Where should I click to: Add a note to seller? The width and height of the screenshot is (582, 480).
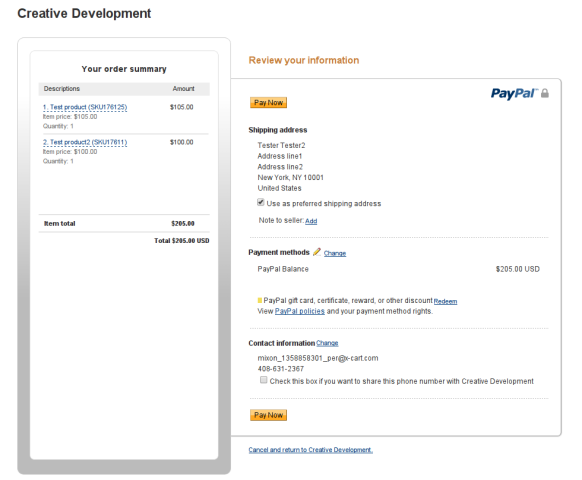point(311,221)
